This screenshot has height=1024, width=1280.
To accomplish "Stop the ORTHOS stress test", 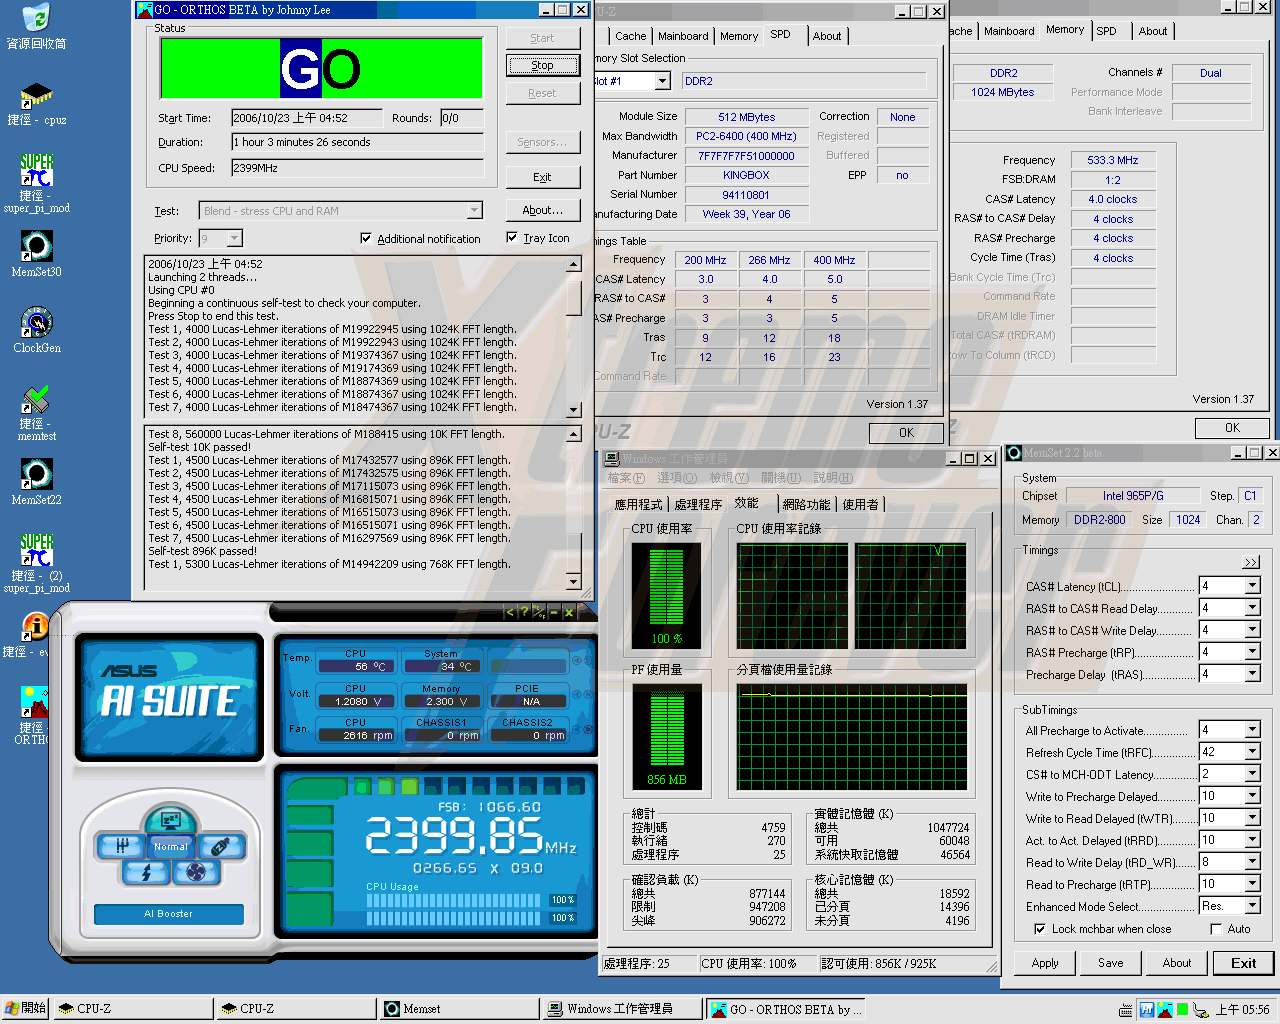I will tap(542, 66).
